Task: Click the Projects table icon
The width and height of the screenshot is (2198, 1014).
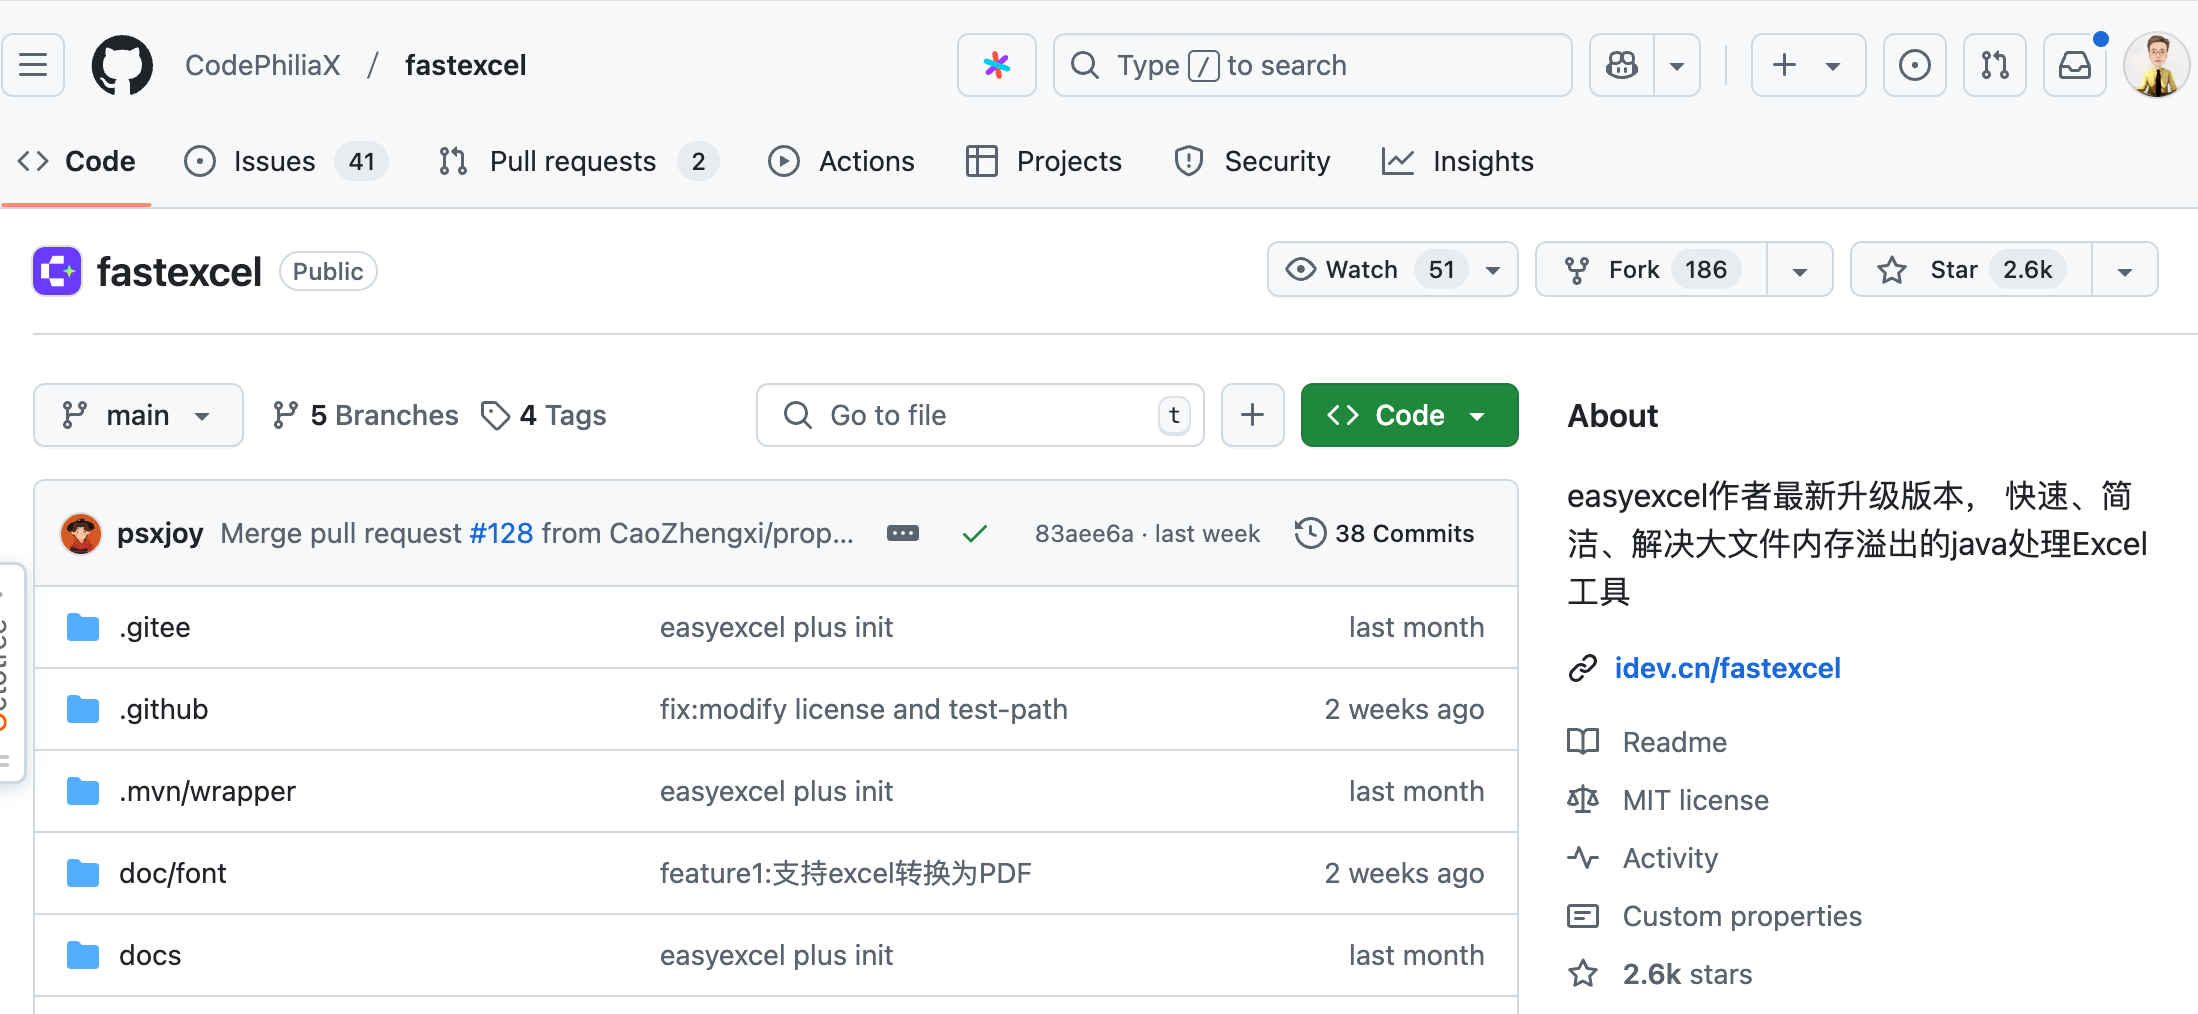Action: pyautogui.click(x=982, y=161)
